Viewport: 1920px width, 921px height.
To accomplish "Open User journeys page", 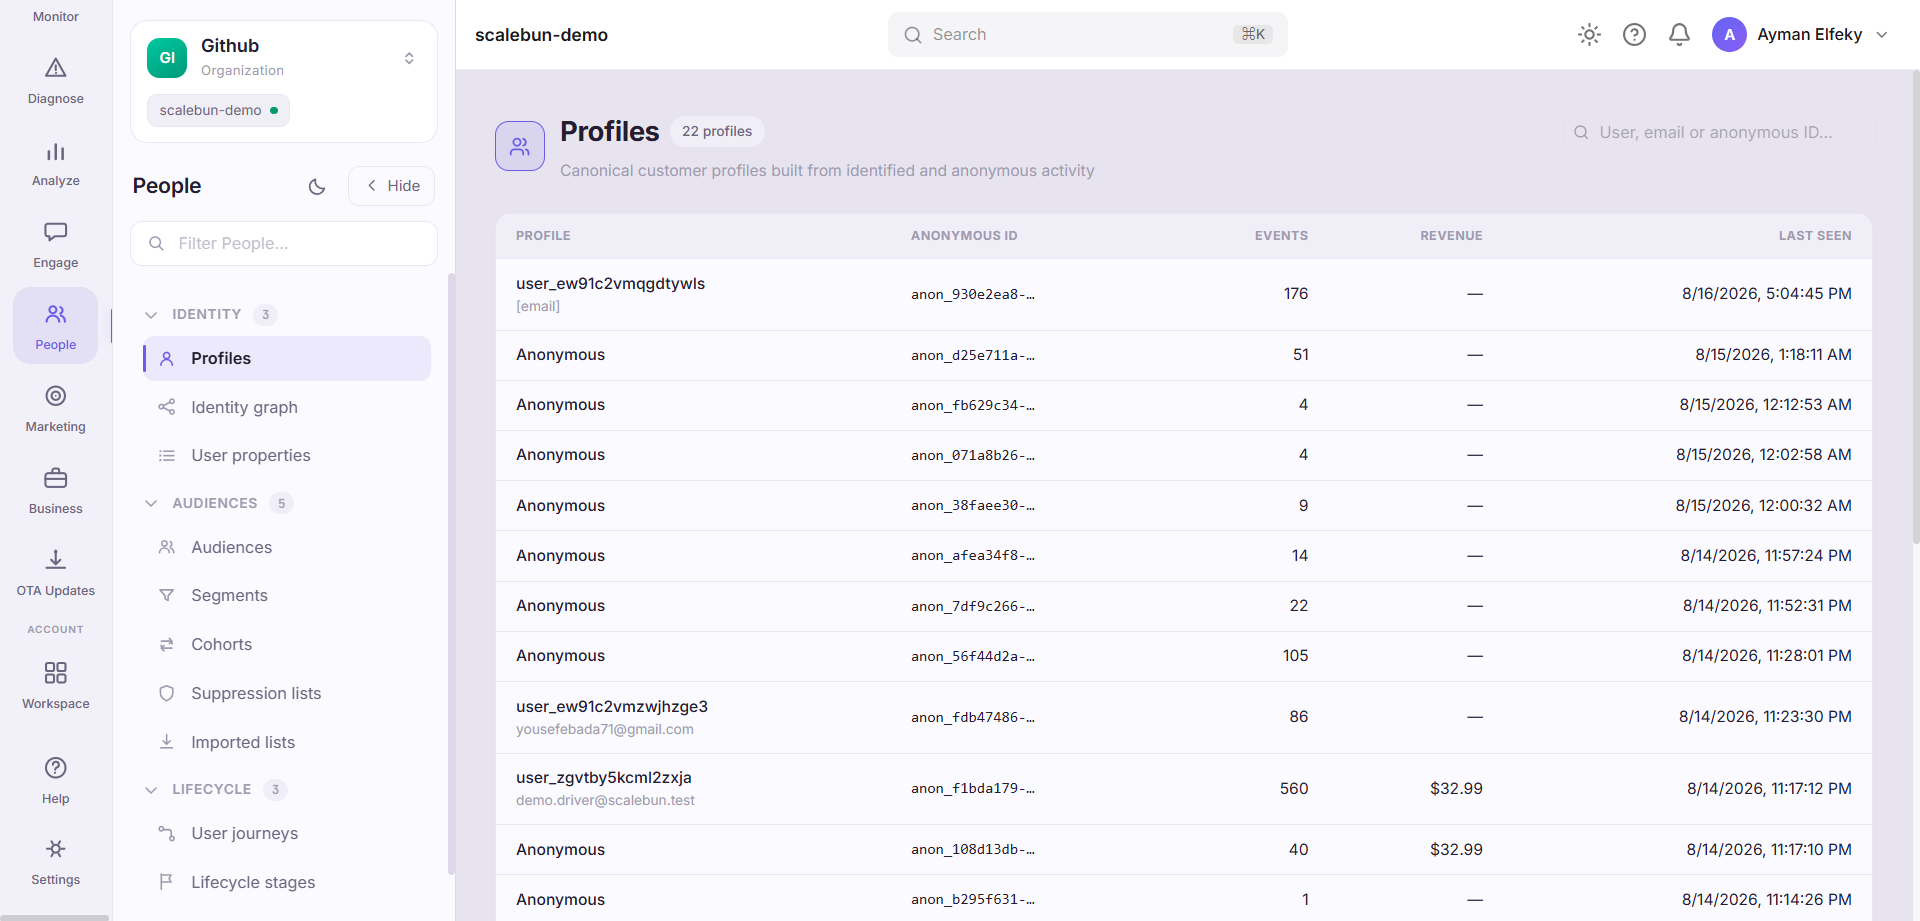I will tap(287, 833).
